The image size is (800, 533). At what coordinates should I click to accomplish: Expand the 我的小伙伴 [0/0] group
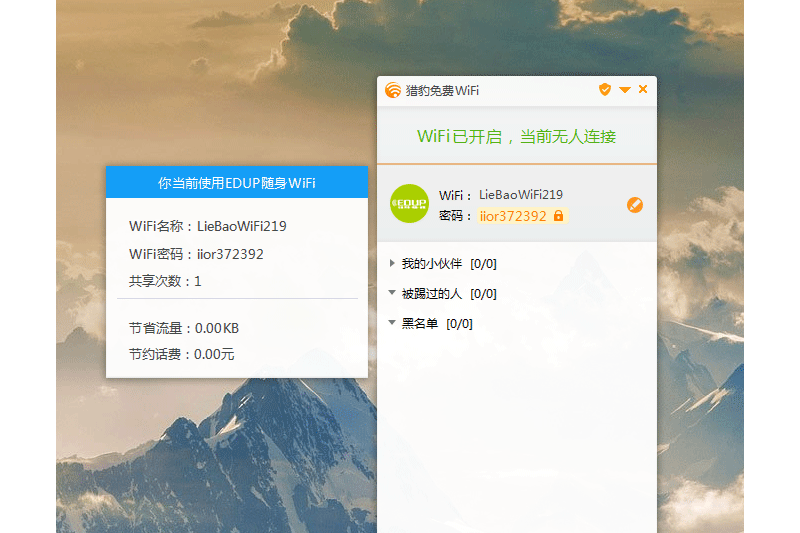[392, 263]
